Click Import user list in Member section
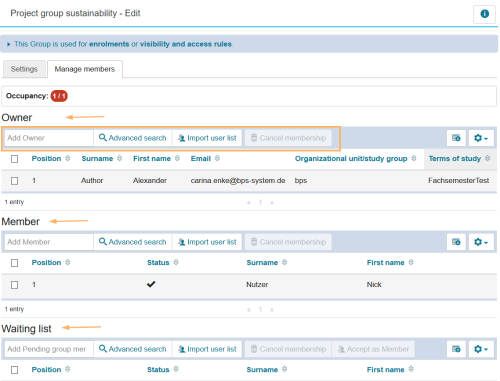500x381 pixels. pyautogui.click(x=207, y=242)
